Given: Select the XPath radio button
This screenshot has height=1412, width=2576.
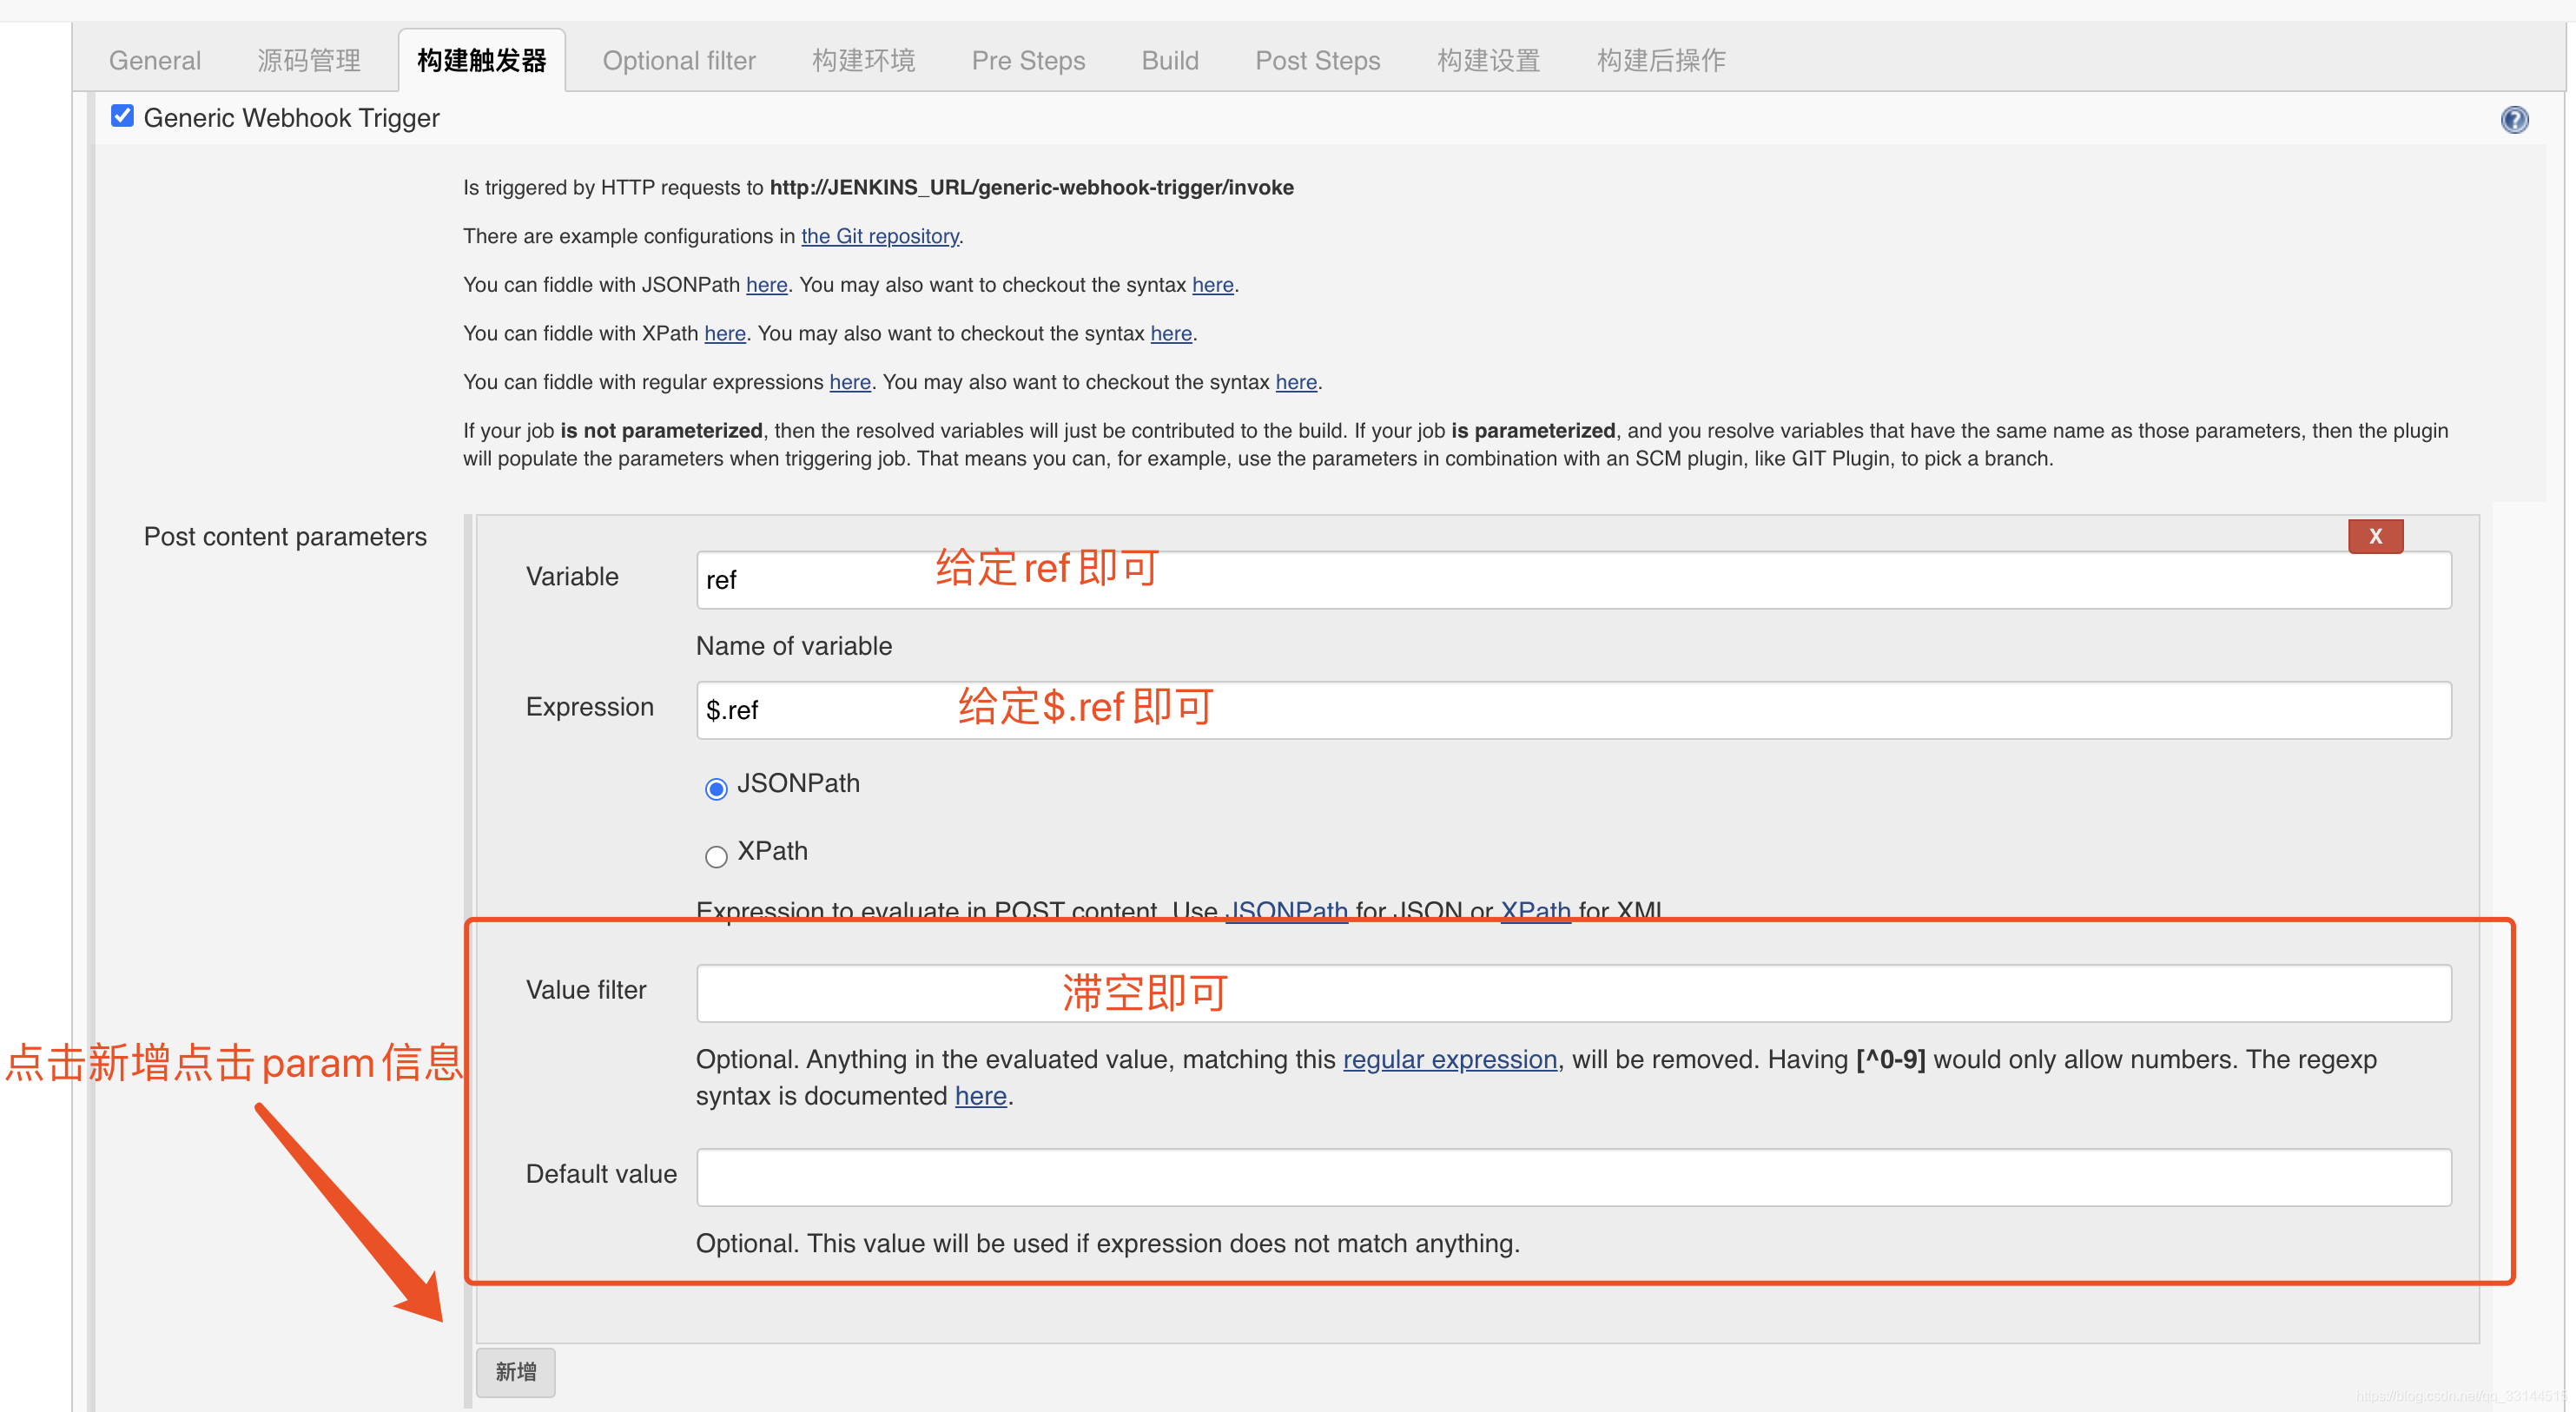Looking at the screenshot, I should click(x=715, y=857).
